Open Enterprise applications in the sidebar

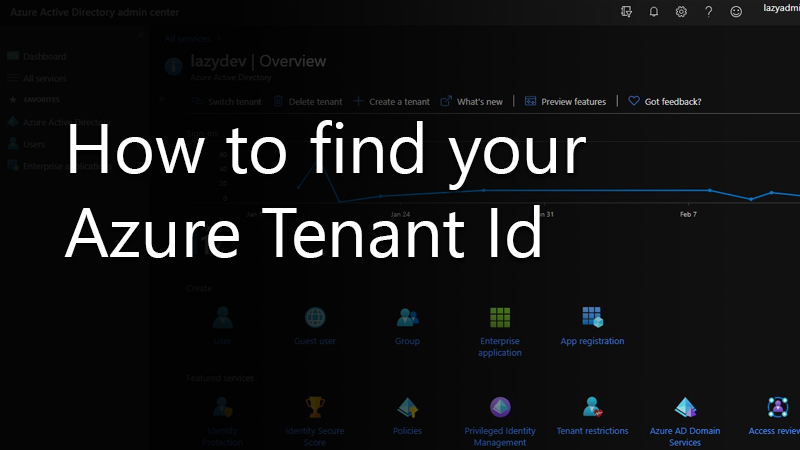point(59,166)
